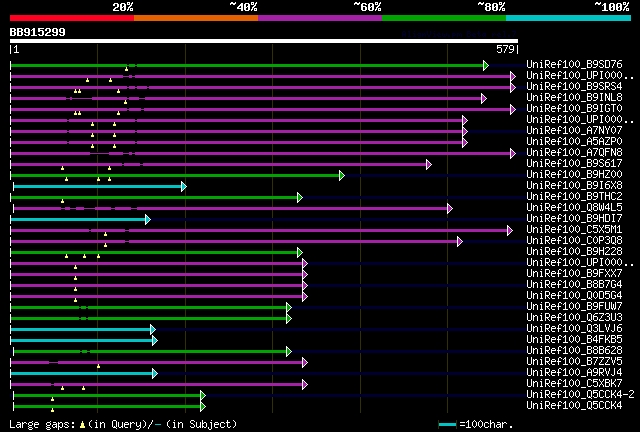The width and height of the screenshot is (640, 432).
Task: Select the UniRef100_Q8W4L5 label
Action: tap(574, 207)
